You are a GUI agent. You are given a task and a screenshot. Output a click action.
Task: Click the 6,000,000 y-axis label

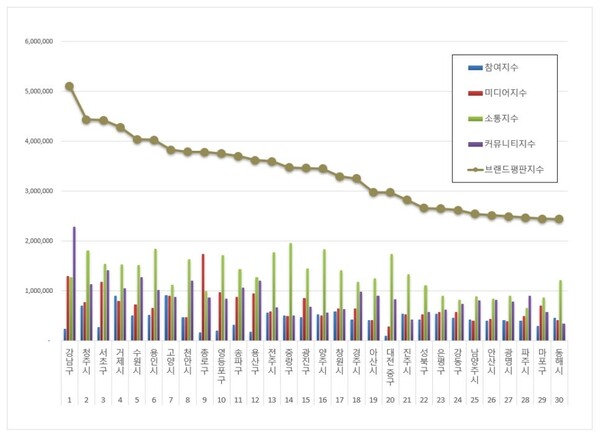39,41
